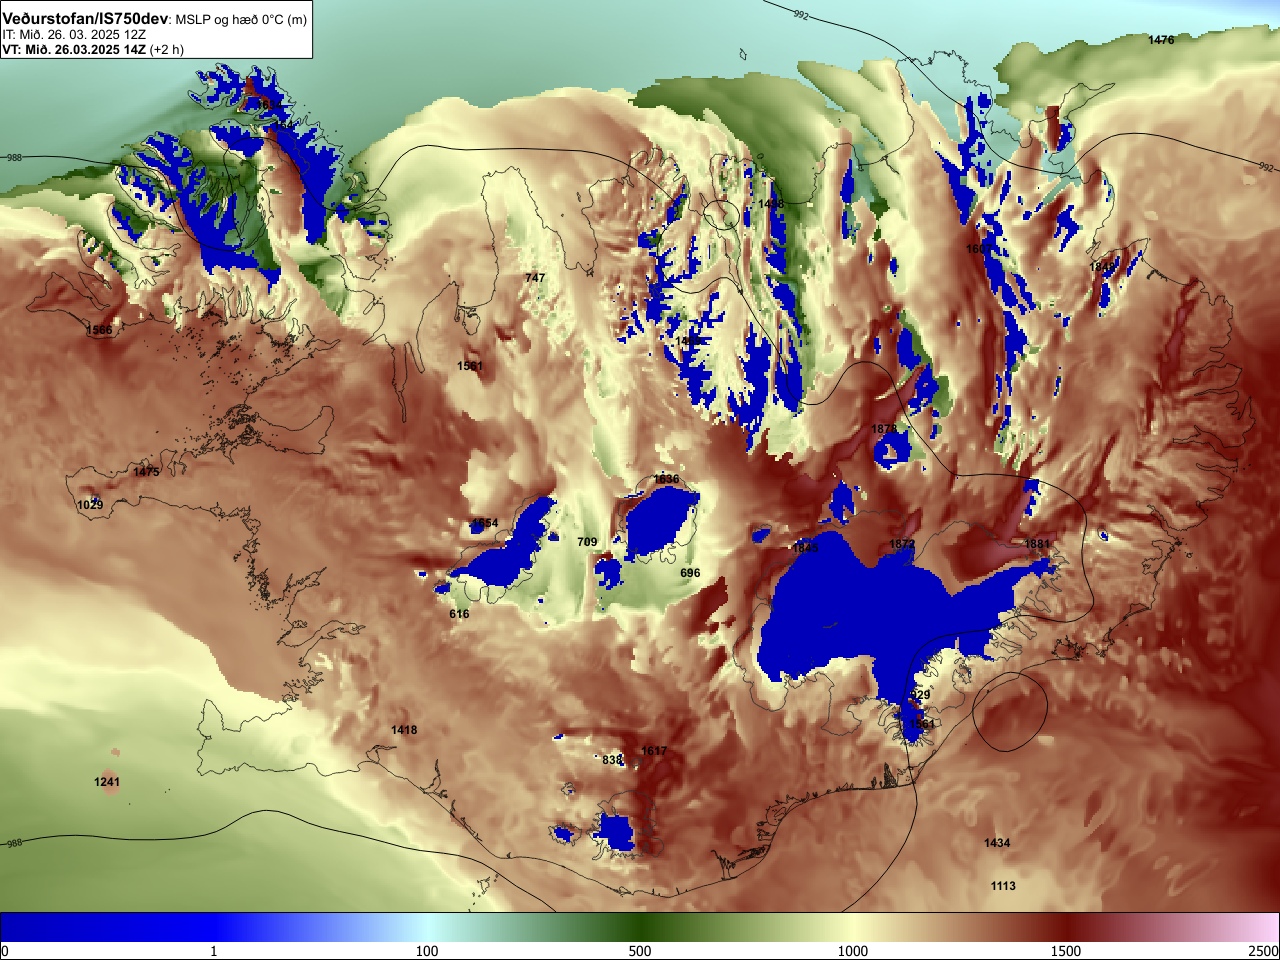The image size is (1280, 960).
Task: Click the 1029 height value
Action: point(90,505)
